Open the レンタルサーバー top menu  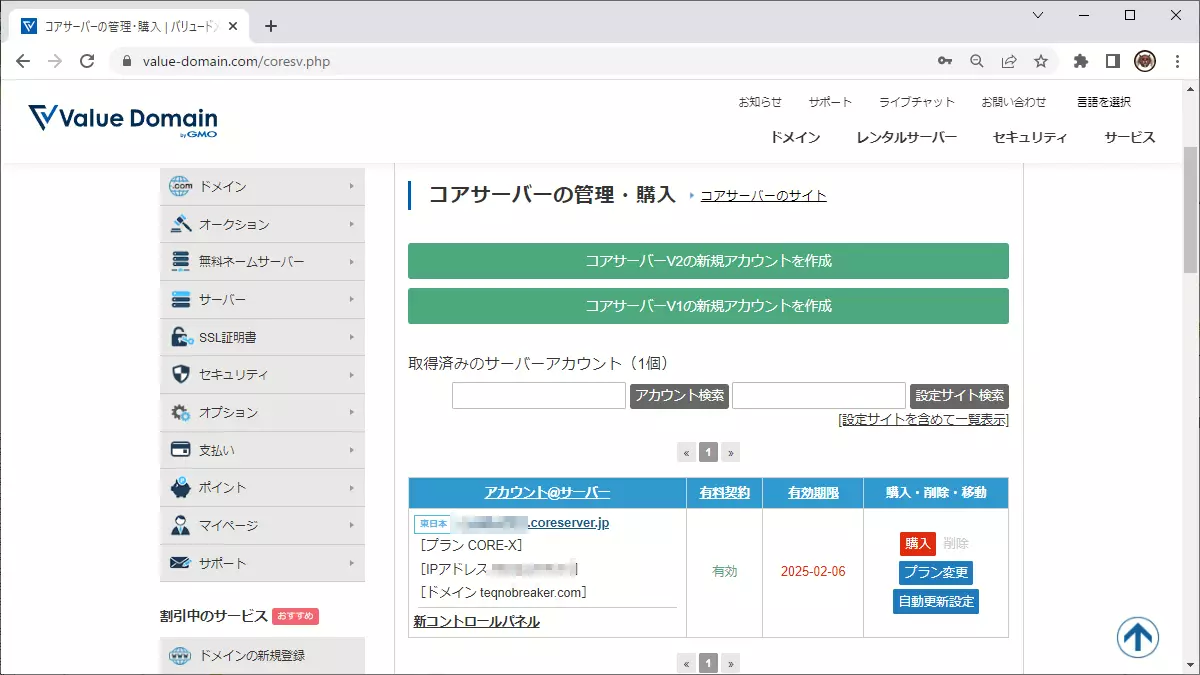coord(906,138)
